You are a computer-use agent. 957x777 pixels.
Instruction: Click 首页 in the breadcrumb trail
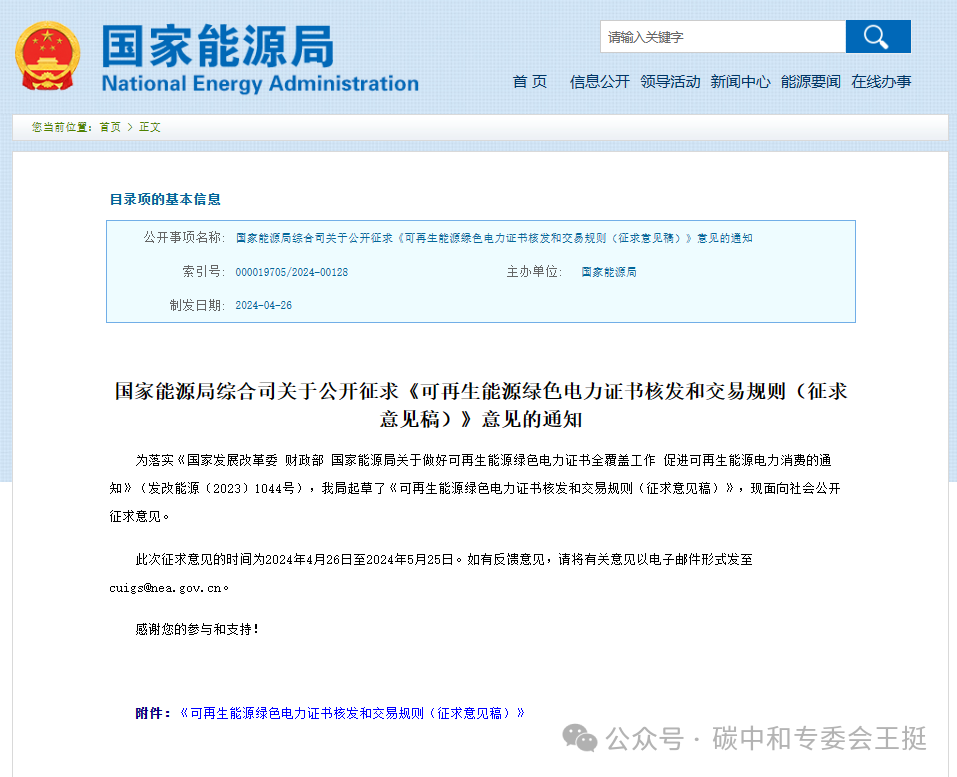pos(108,127)
